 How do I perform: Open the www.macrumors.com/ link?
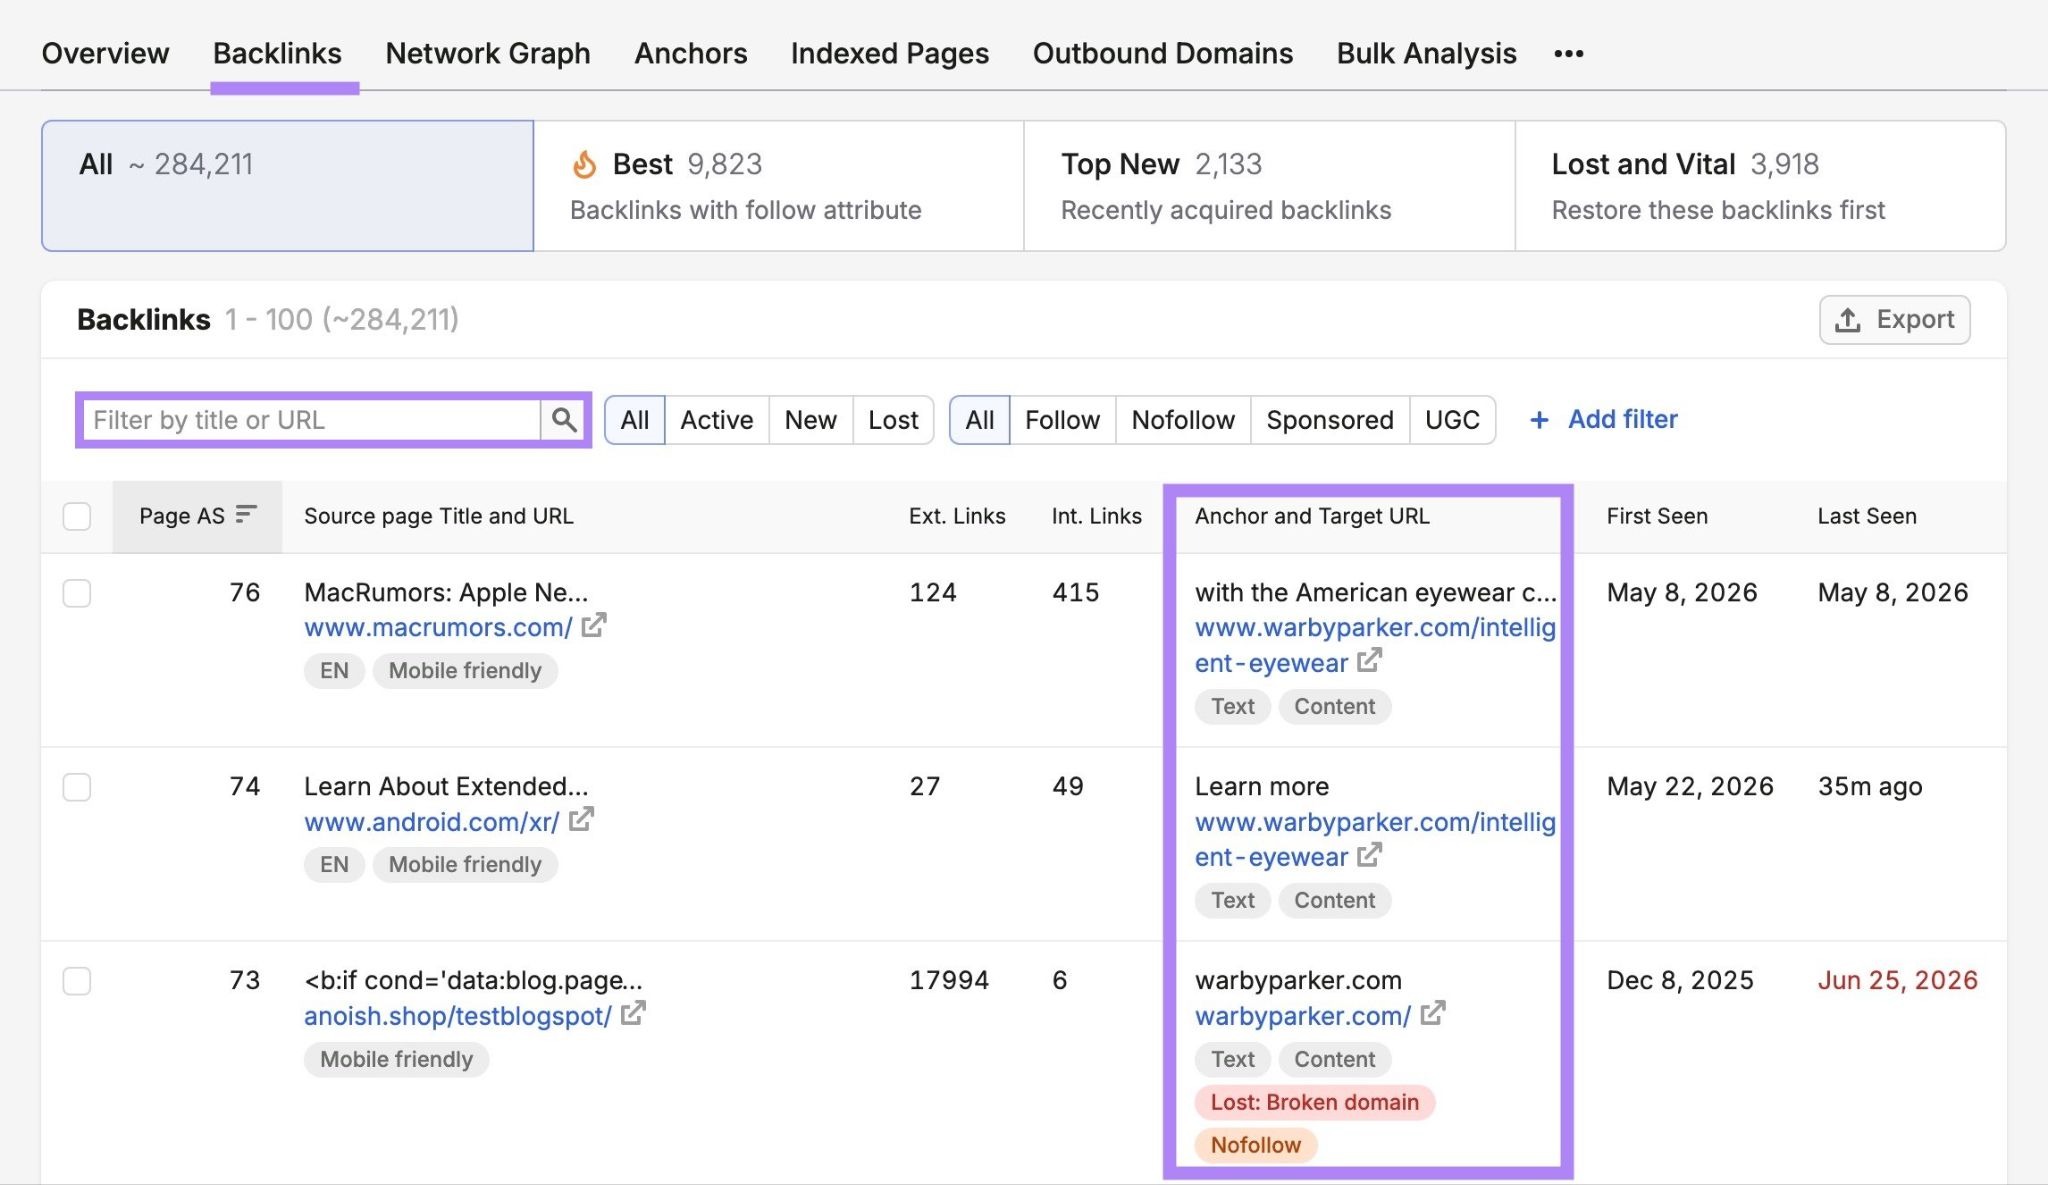point(438,628)
